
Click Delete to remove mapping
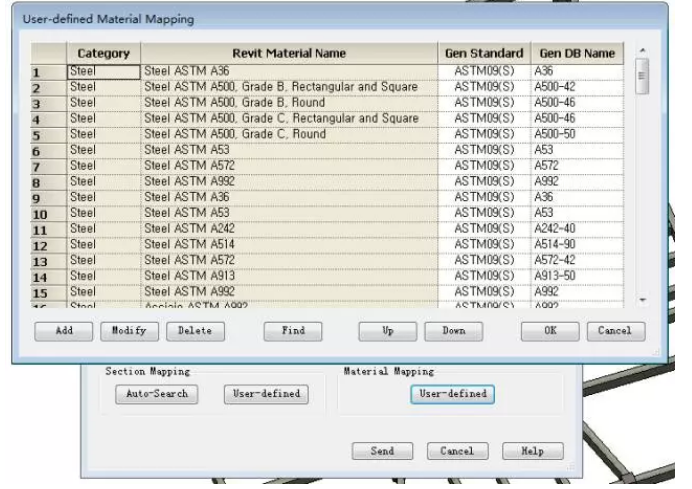[194, 331]
